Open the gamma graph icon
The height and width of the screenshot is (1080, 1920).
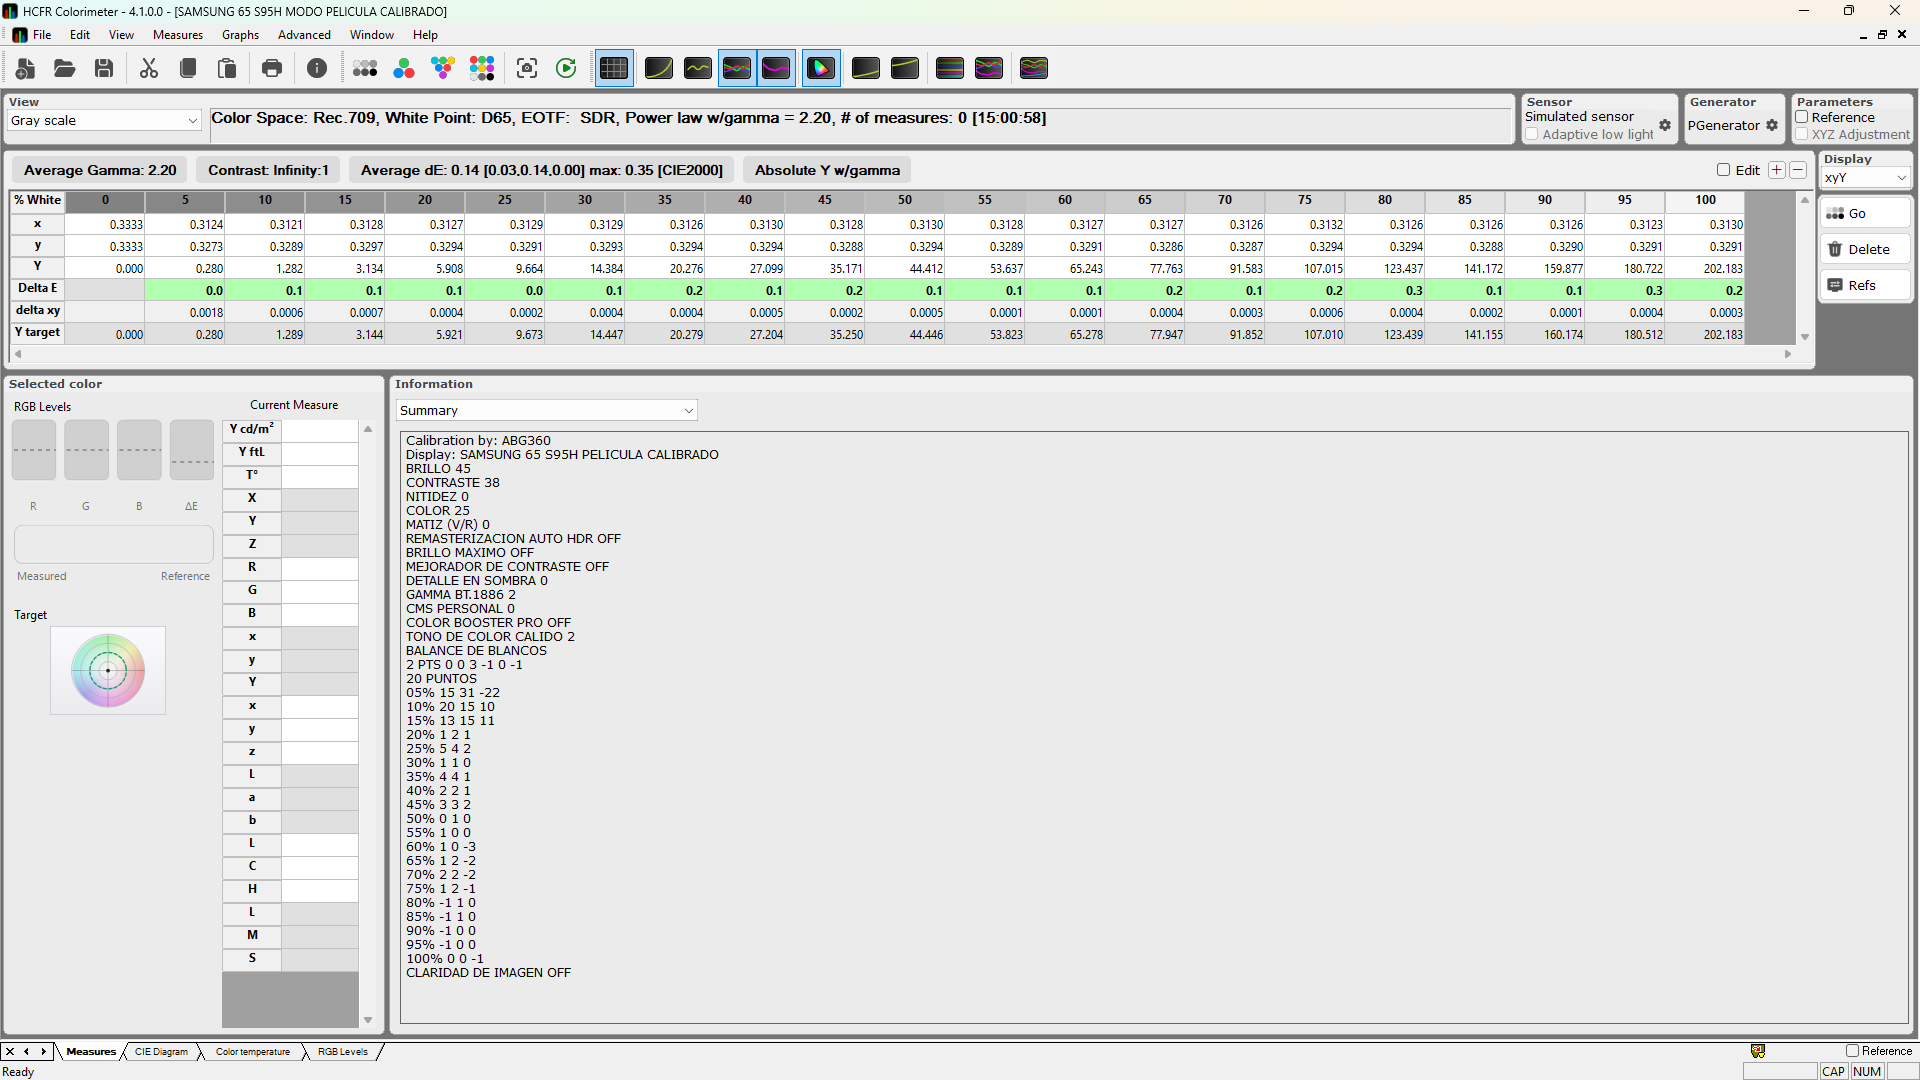[x=698, y=68]
